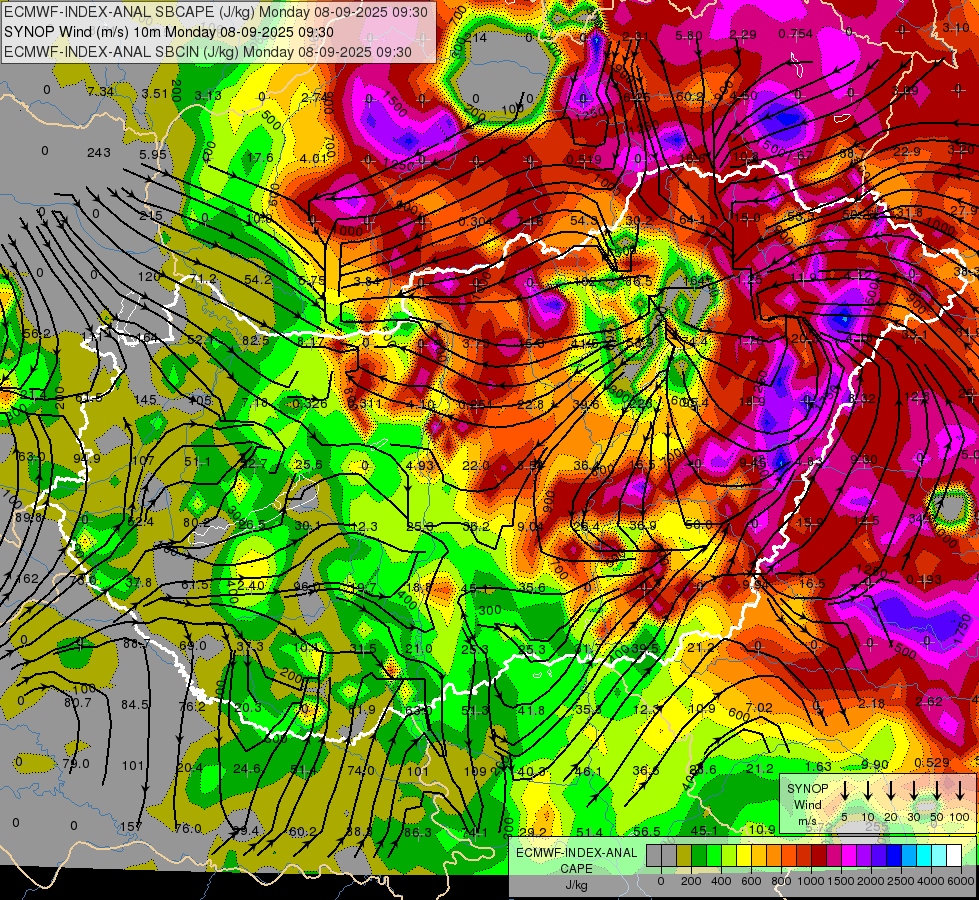
Task: Click the 50 m/s wind arrow in legend
Action: click(x=937, y=791)
